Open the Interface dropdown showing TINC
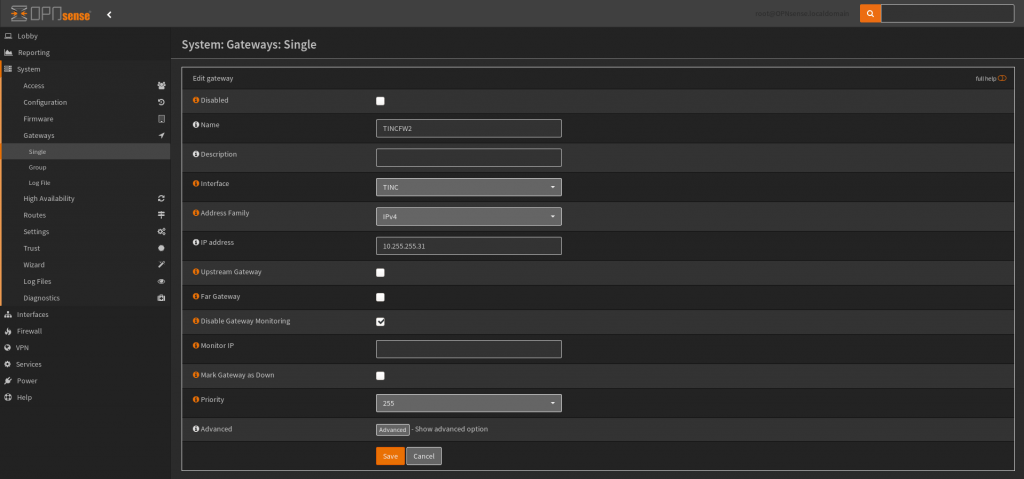Viewport: 1024px width, 479px height. tap(468, 187)
